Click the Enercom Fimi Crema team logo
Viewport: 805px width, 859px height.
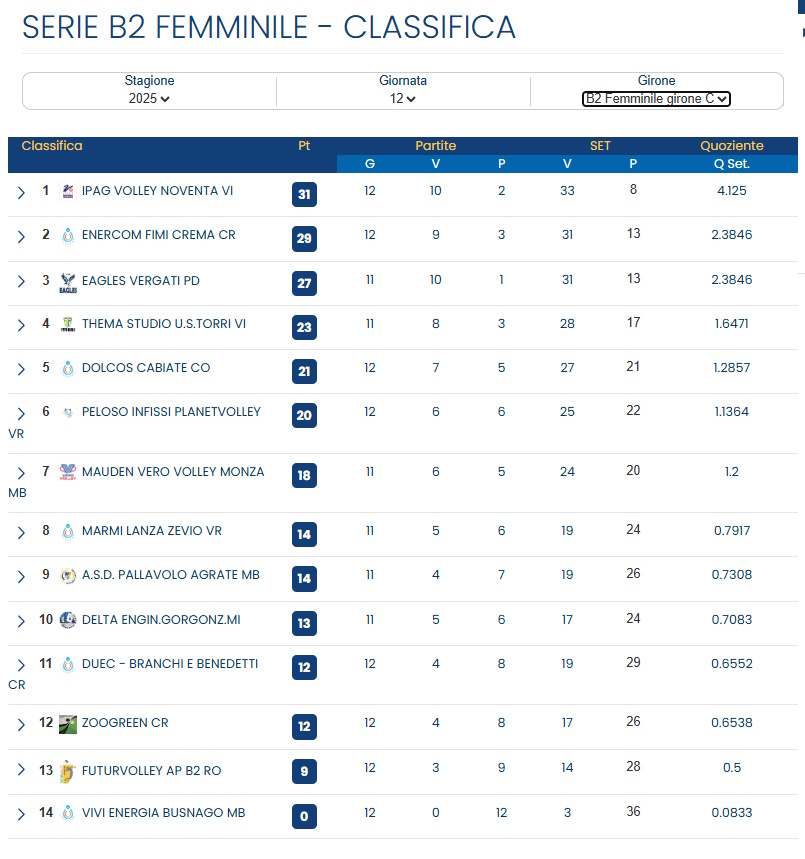68,236
